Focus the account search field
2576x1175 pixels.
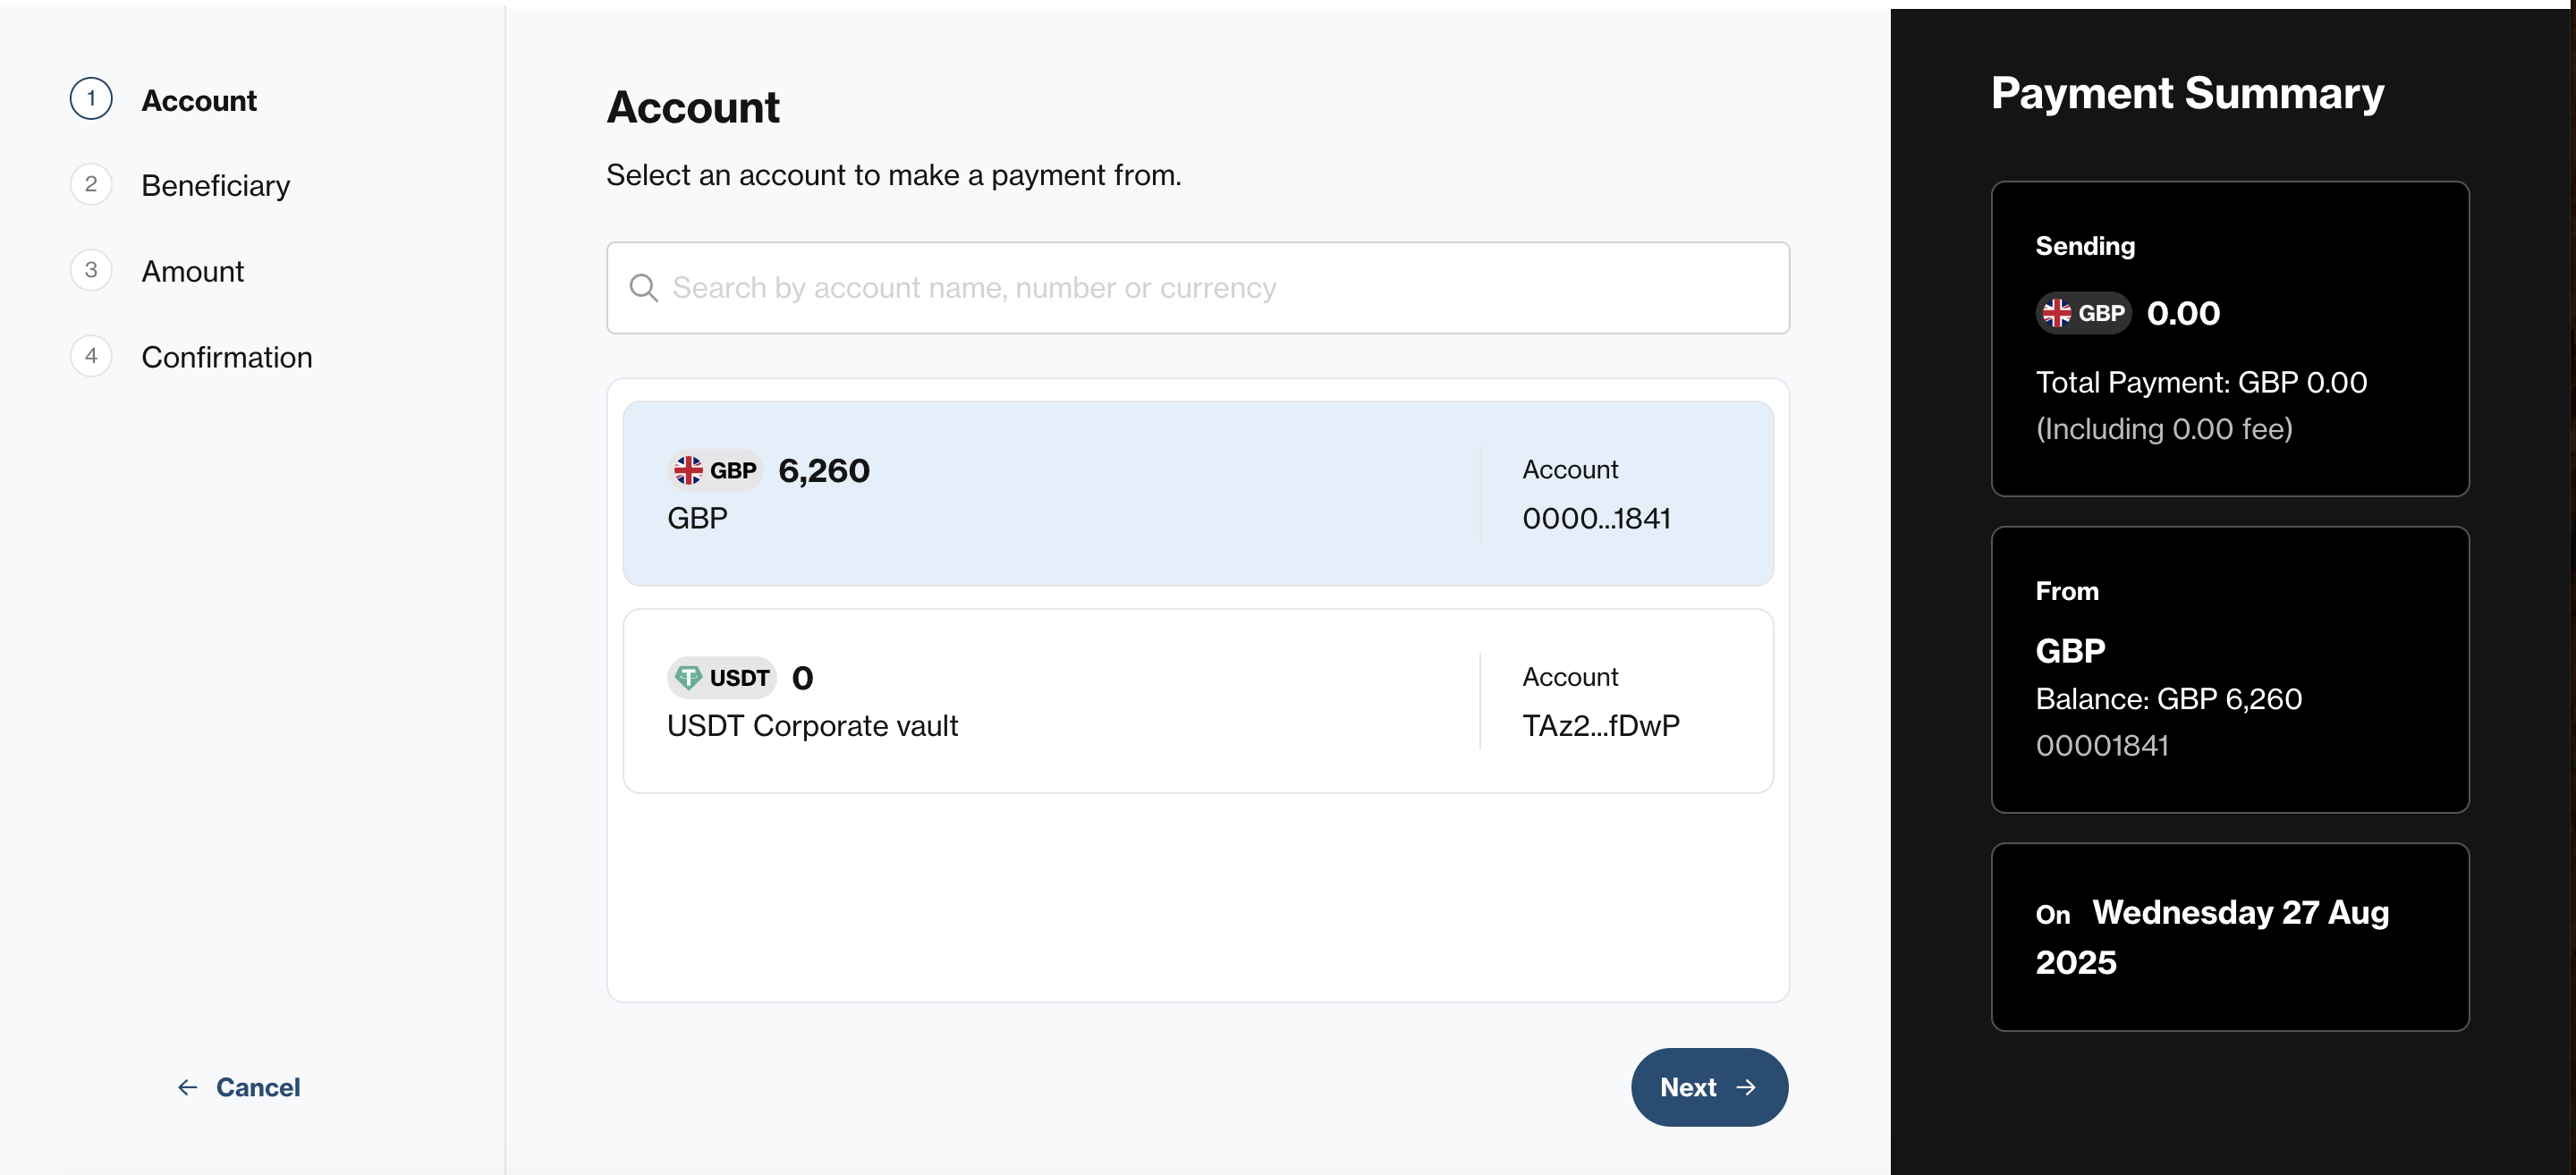coord(1198,288)
